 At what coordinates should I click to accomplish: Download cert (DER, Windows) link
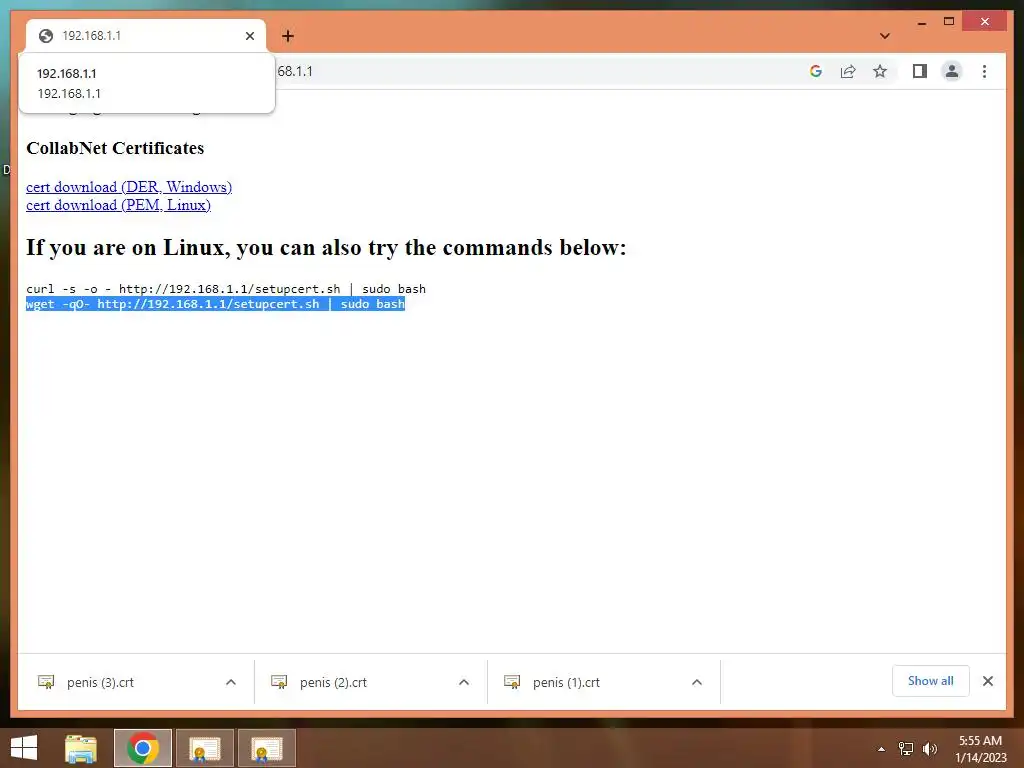coord(129,187)
